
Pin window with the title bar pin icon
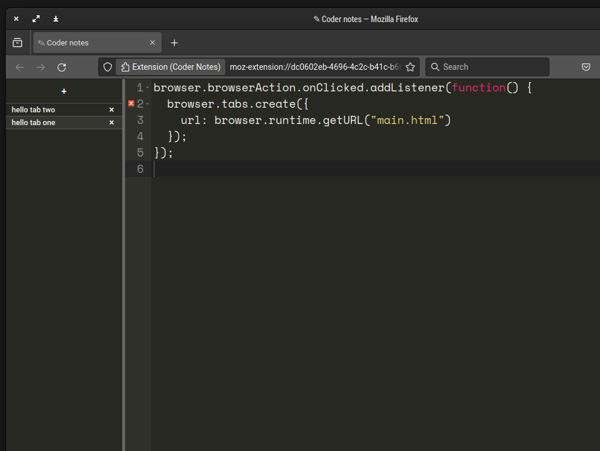pos(56,19)
